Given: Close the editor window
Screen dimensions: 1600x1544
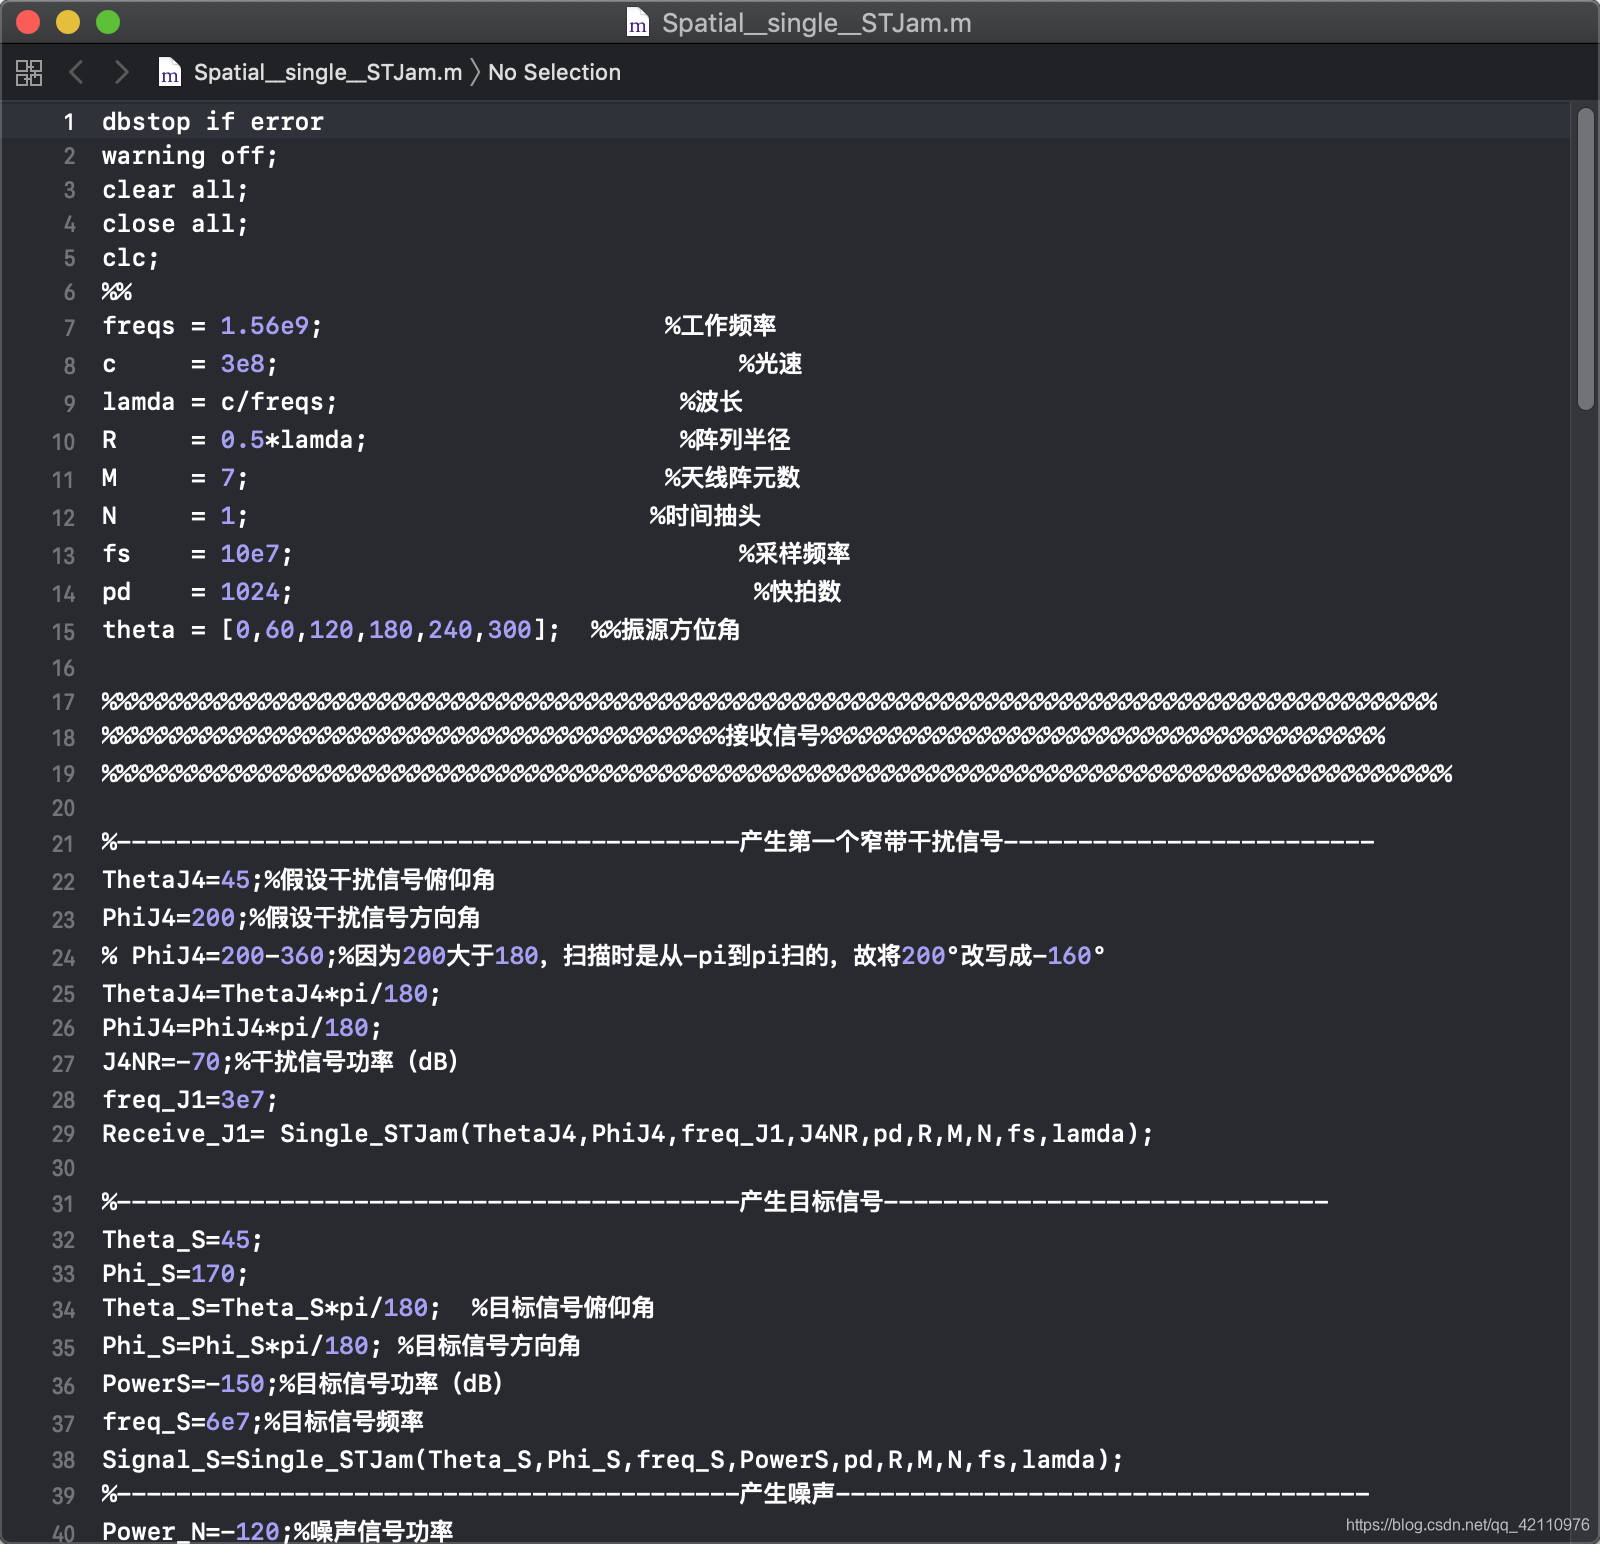Looking at the screenshot, I should [28, 22].
